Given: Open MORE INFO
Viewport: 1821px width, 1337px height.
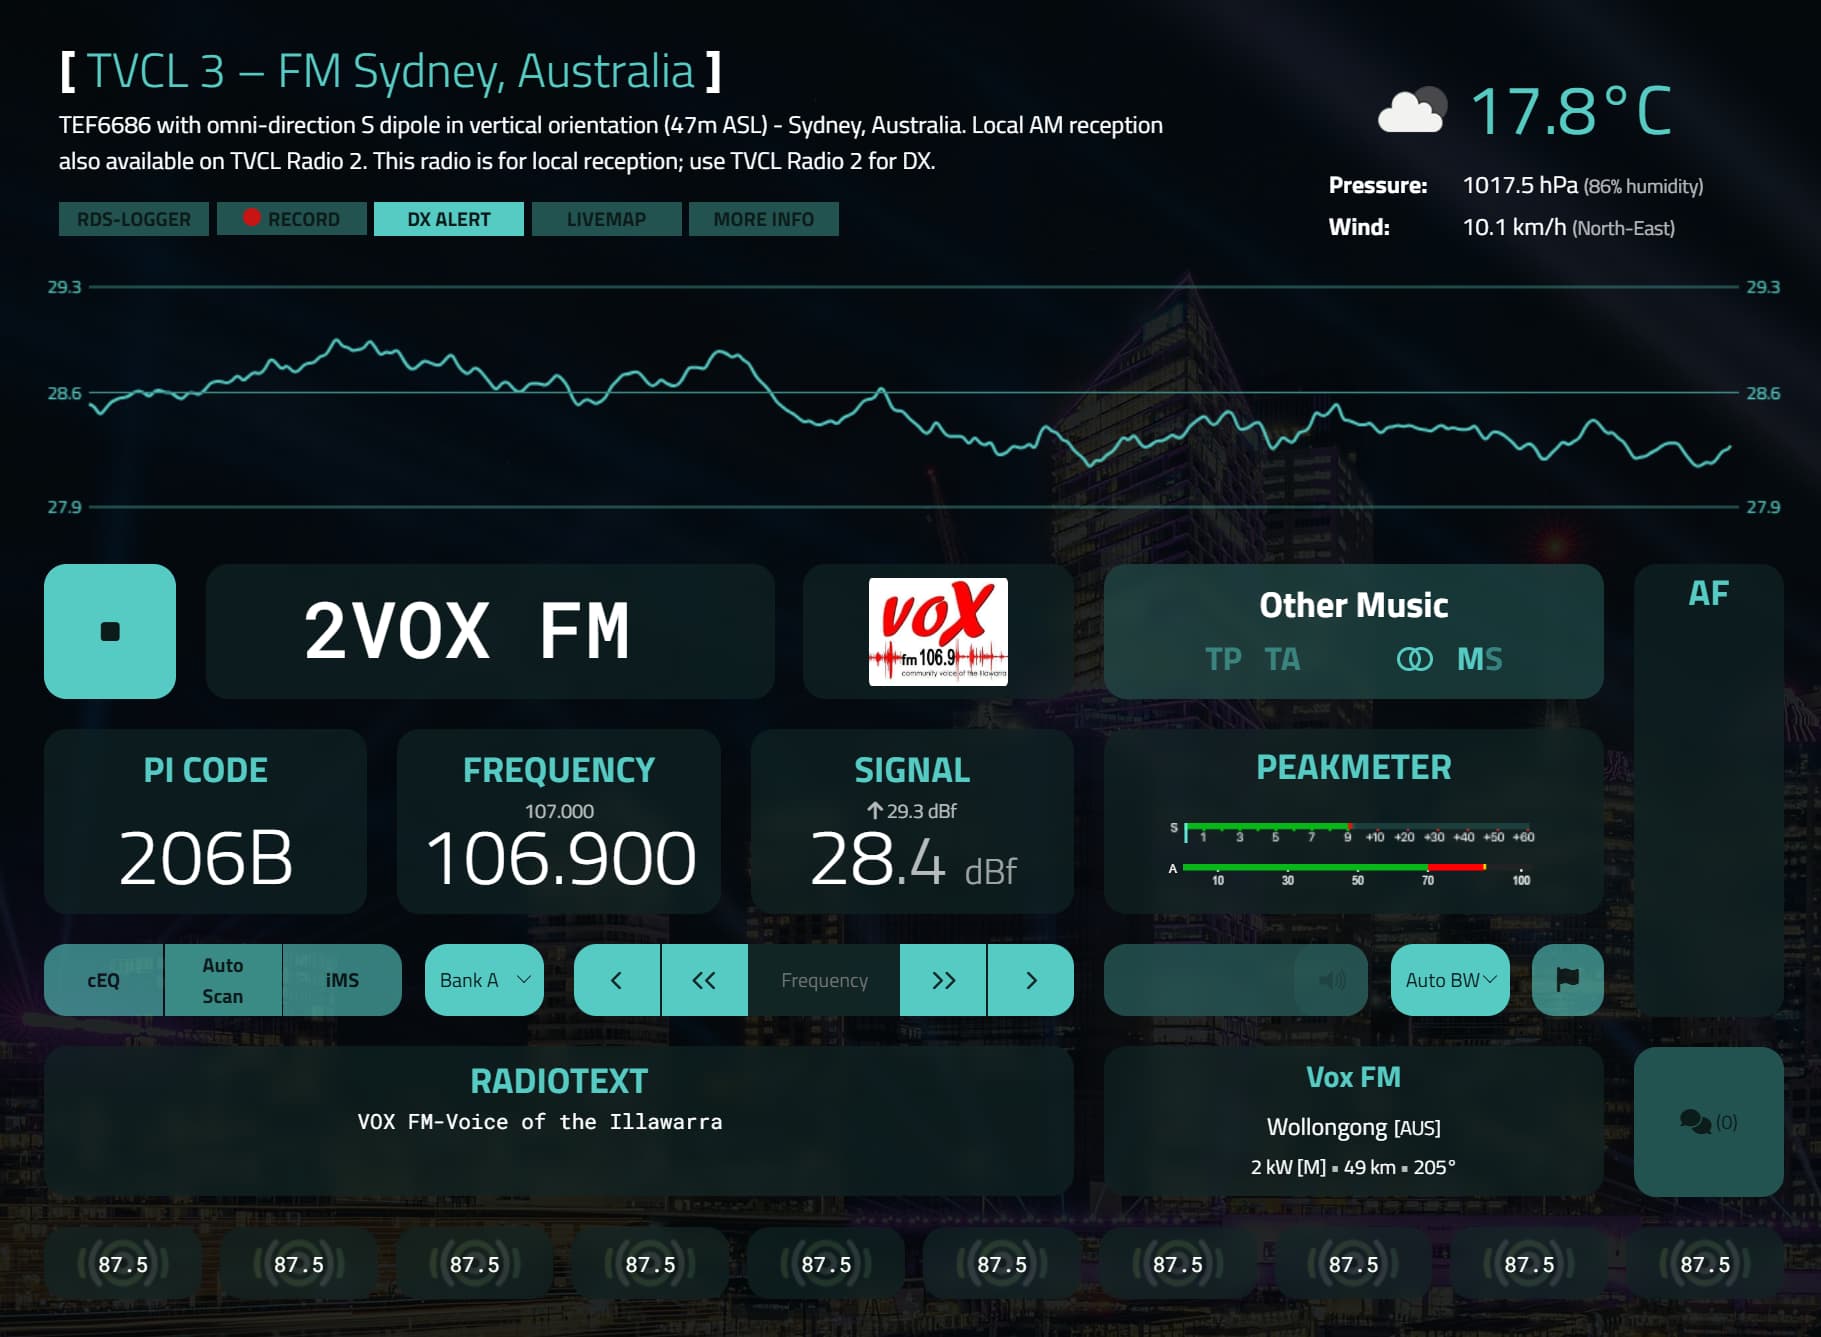Looking at the screenshot, I should 764,219.
